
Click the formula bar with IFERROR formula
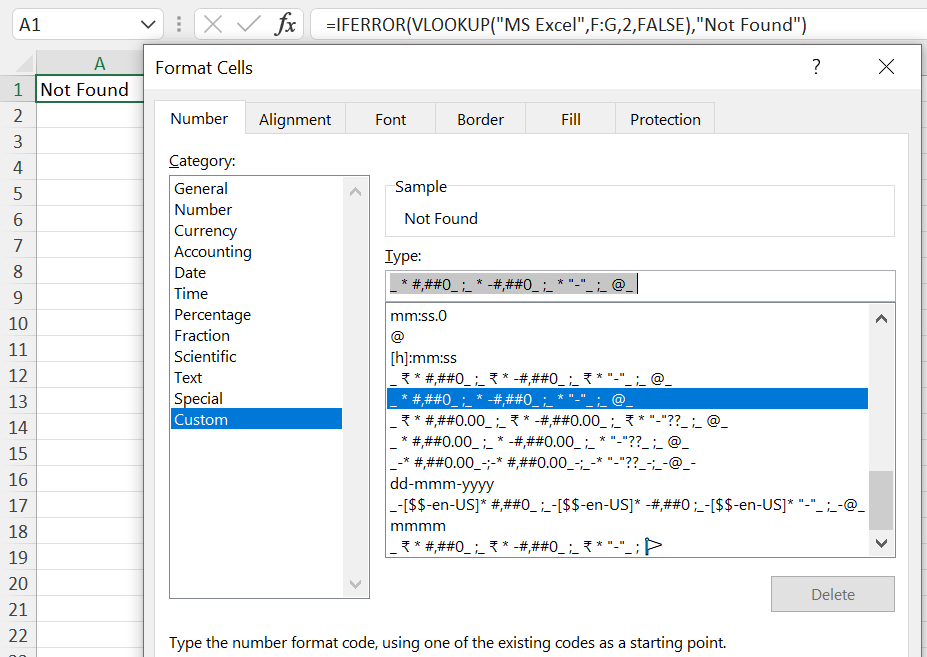pyautogui.click(x=618, y=24)
